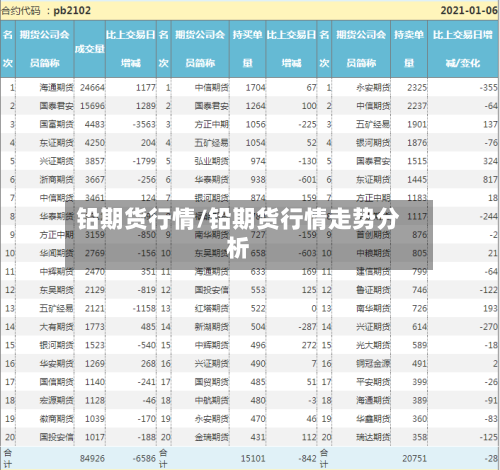Viewport: 500px width, 470px height.
Task: Click the "平安期货" company name
Action: pos(373,382)
